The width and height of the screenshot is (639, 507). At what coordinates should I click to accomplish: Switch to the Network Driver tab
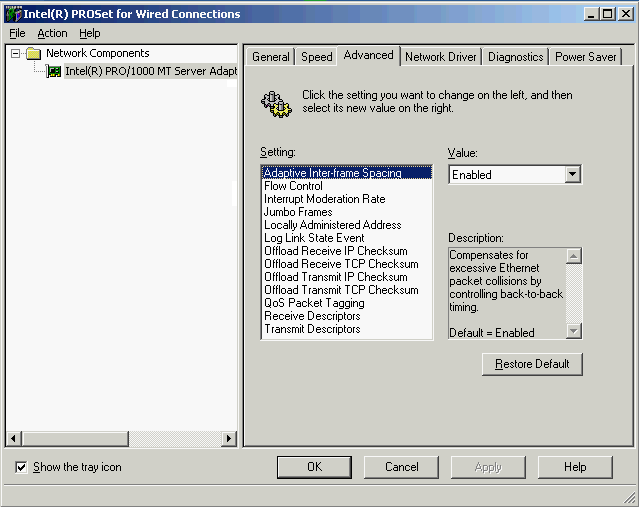(441, 57)
